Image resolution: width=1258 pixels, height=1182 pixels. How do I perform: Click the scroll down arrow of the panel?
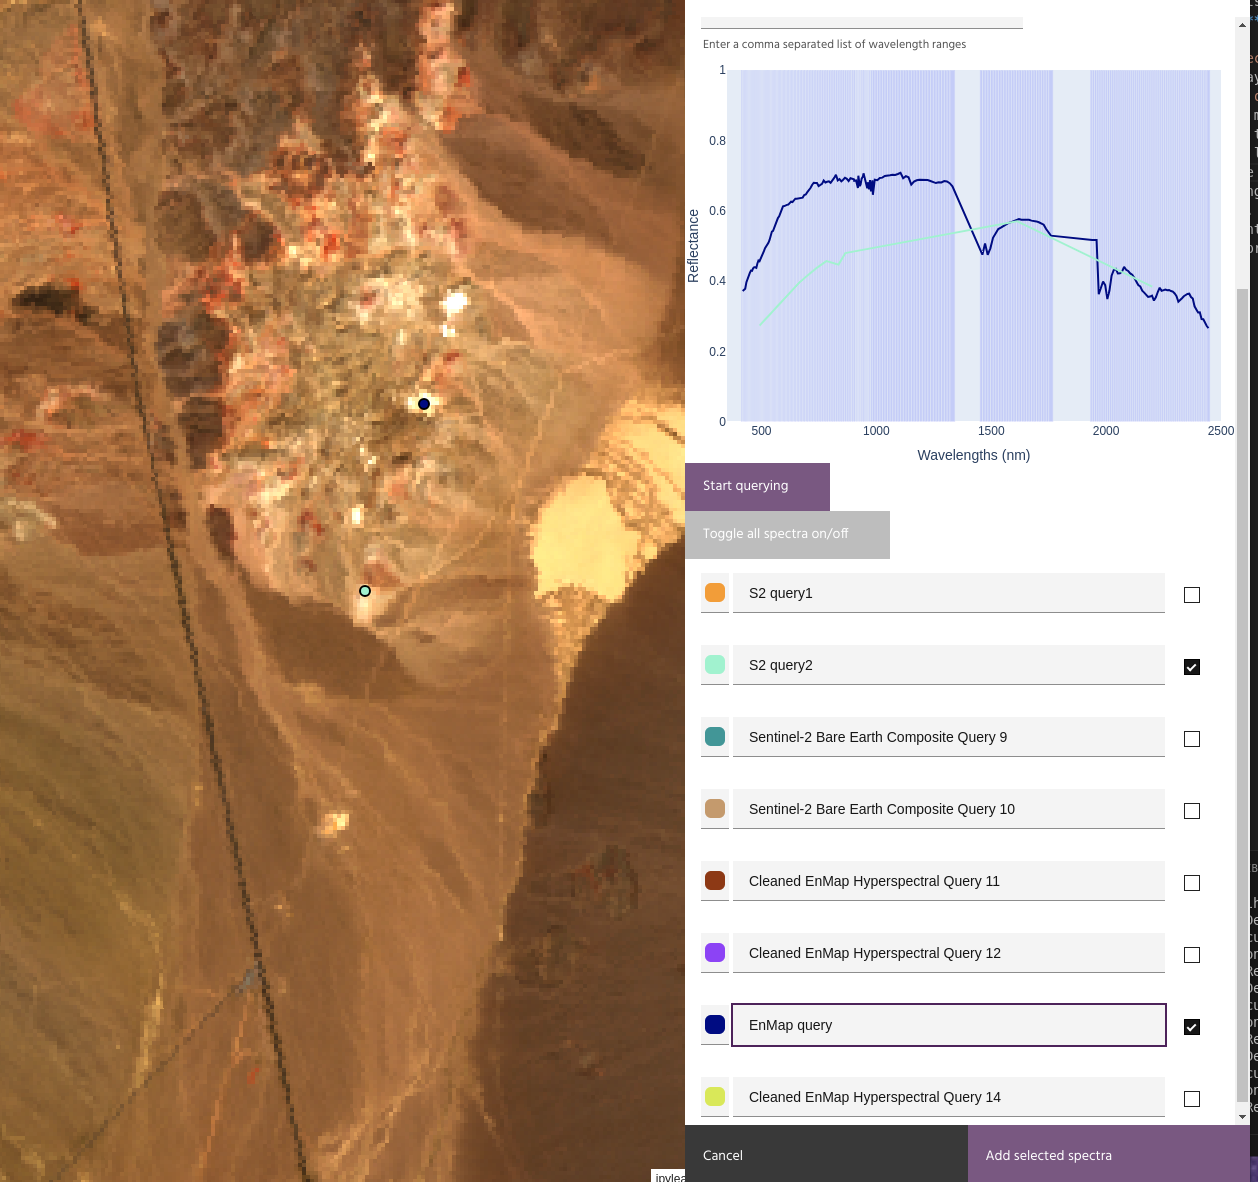click(x=1242, y=1116)
